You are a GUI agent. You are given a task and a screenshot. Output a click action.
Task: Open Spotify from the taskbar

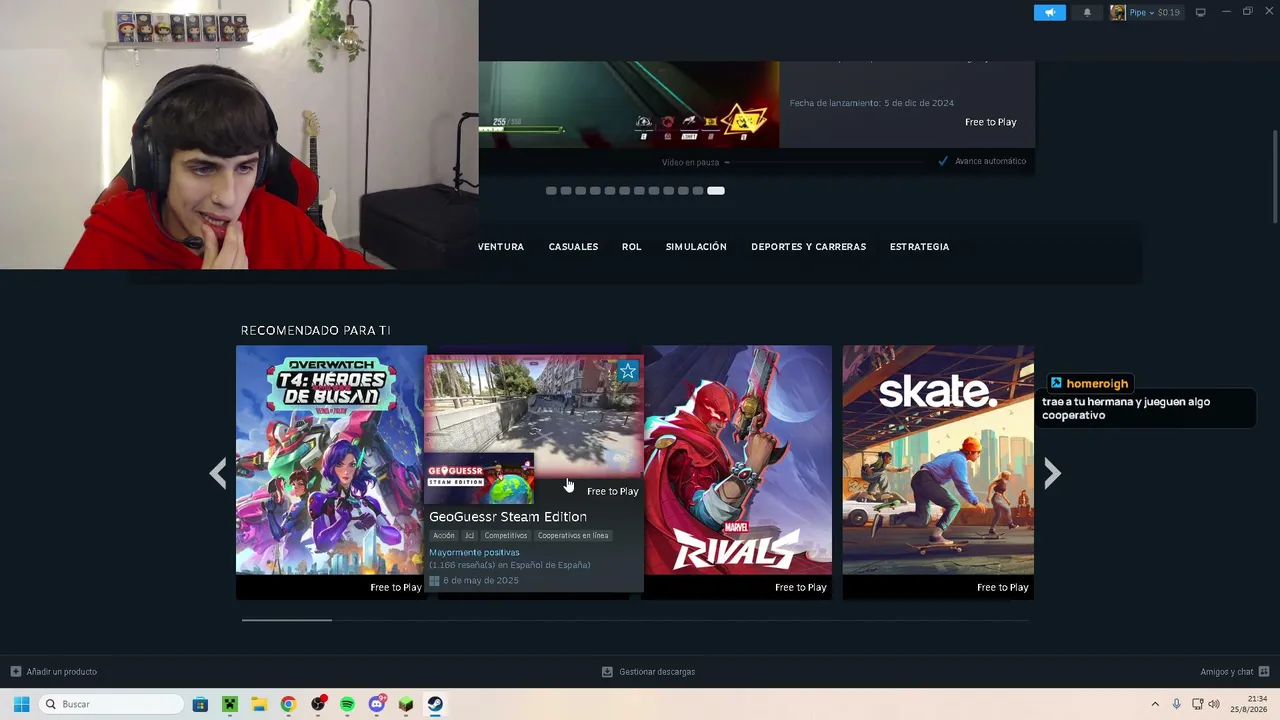pos(347,704)
